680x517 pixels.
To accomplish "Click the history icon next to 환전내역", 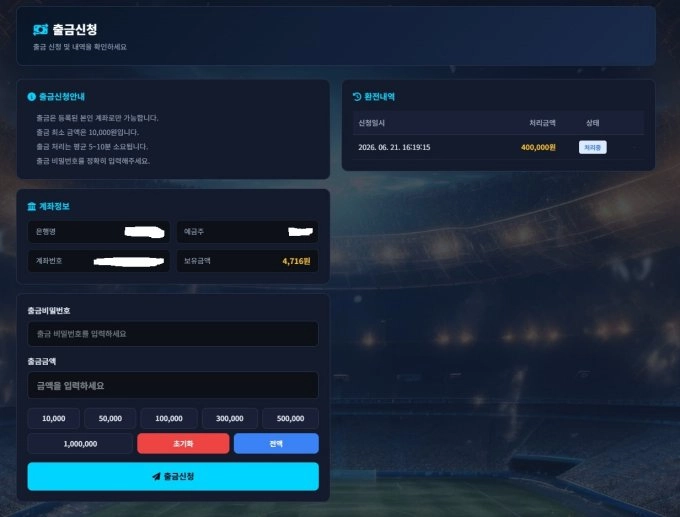I will (x=357, y=97).
